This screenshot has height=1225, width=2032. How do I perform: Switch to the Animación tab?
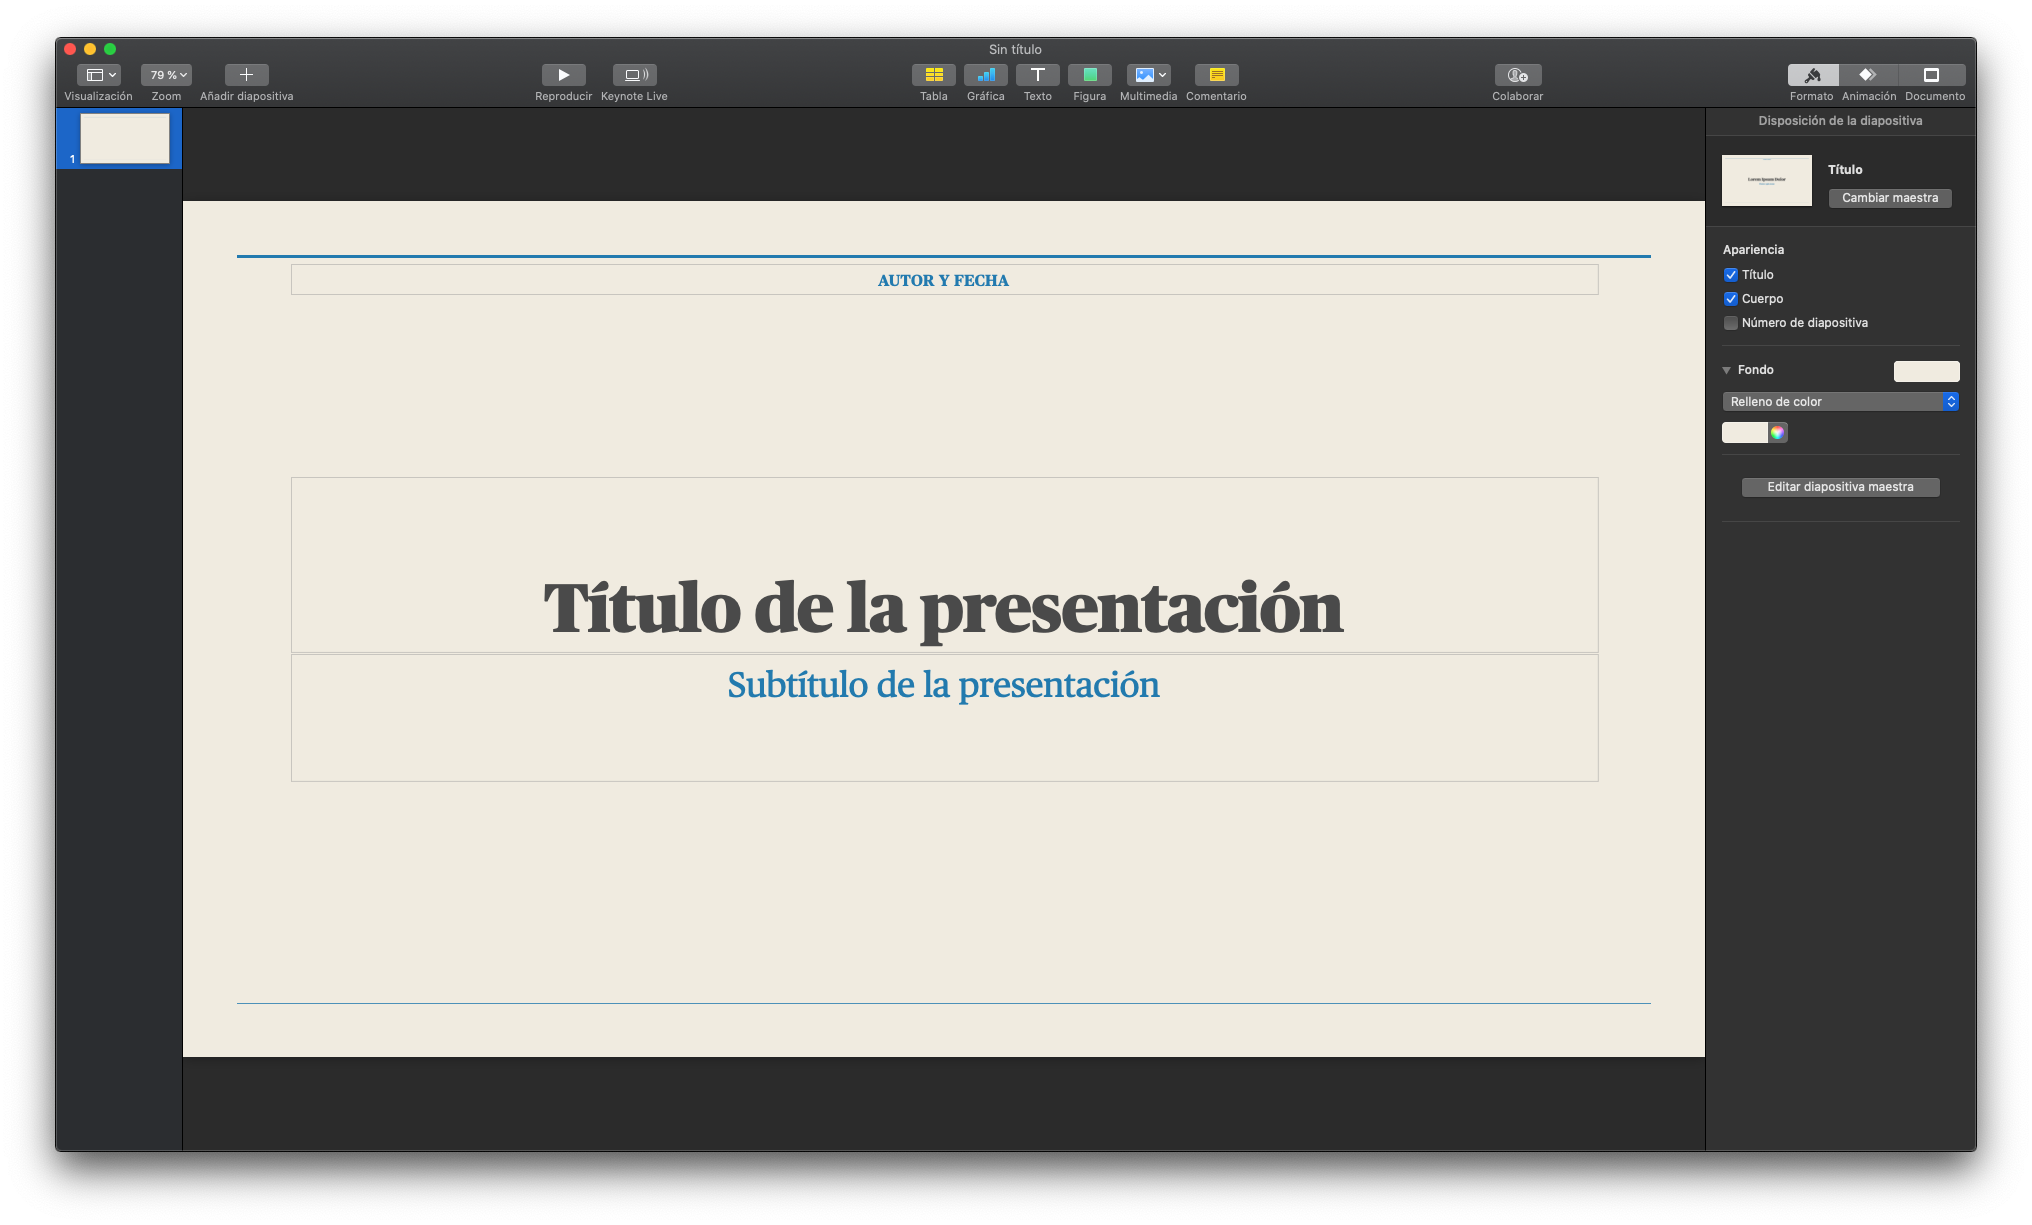click(1868, 75)
